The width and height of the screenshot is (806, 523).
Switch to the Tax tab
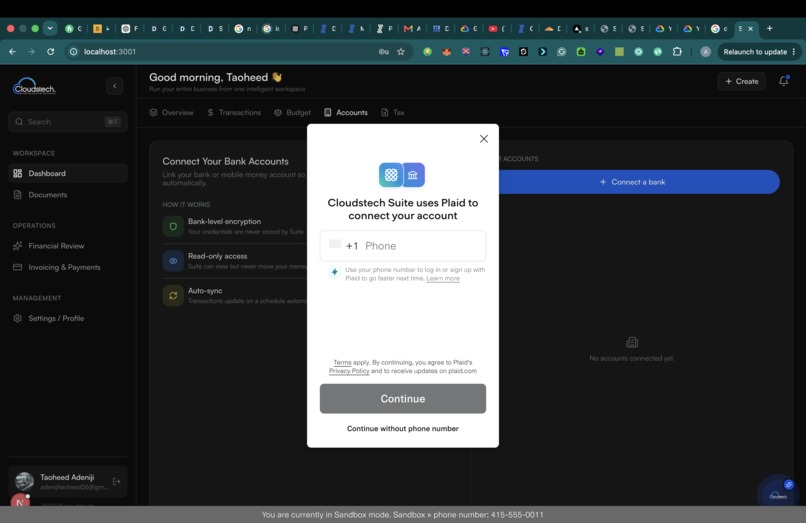pos(393,112)
